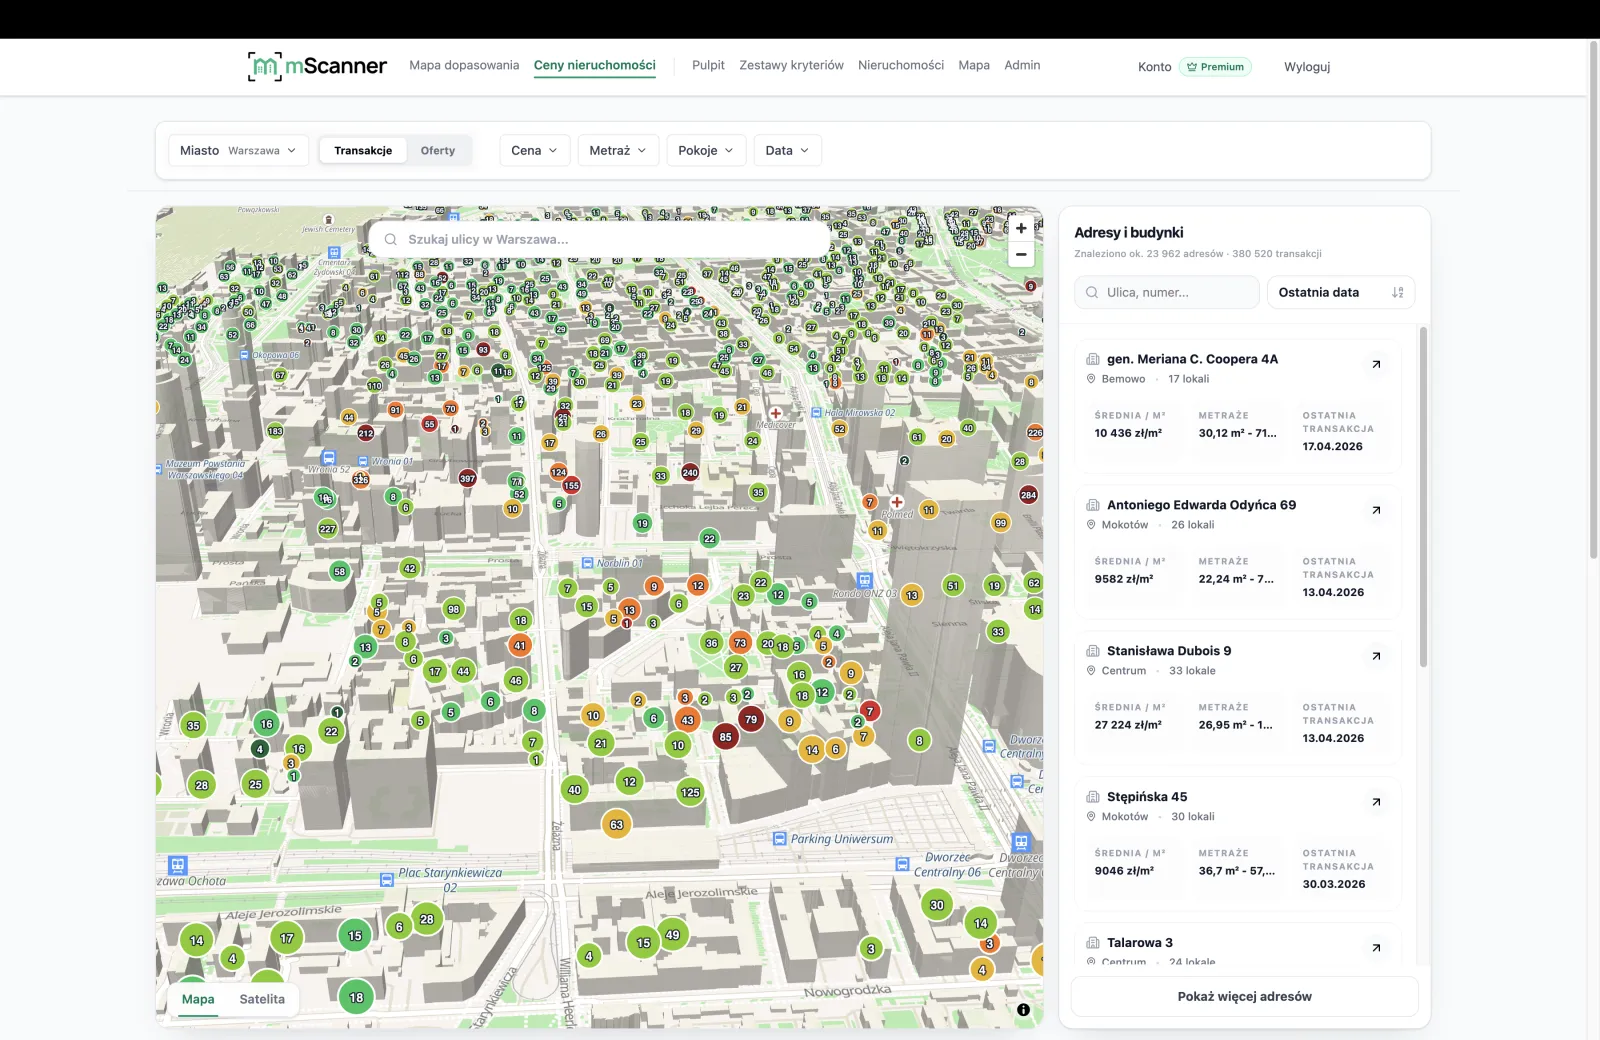
Task: Click the dark red cluster marker 79
Action: [x=751, y=719]
